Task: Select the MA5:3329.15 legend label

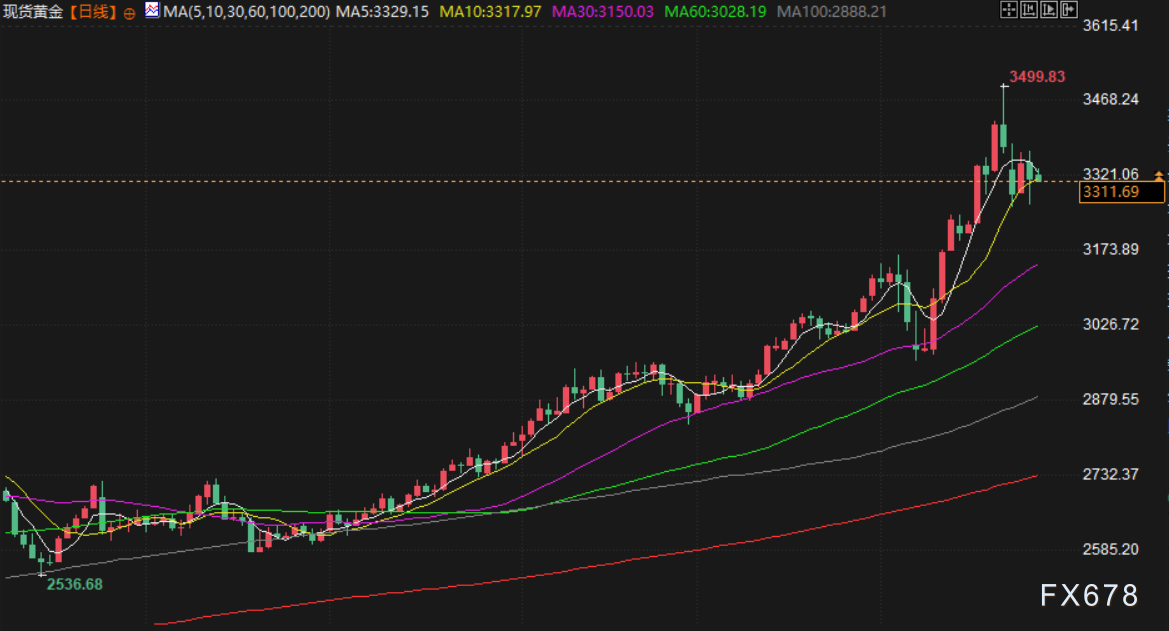Action: tap(383, 12)
